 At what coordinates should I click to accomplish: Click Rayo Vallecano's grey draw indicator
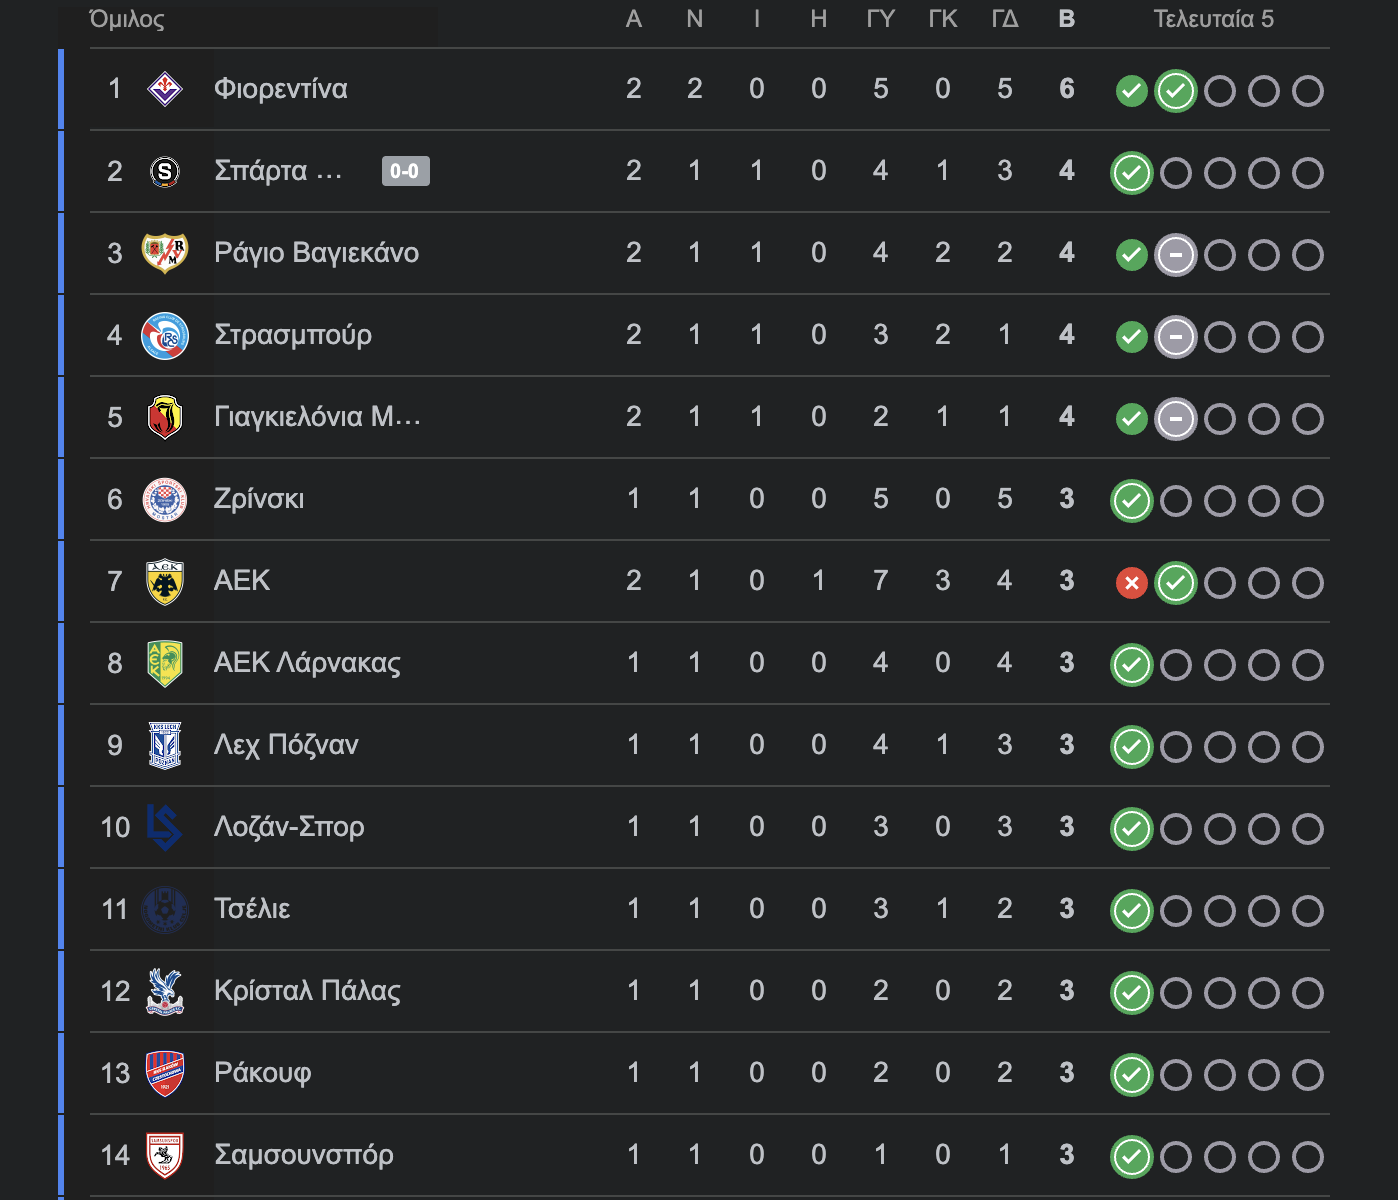coord(1175,255)
